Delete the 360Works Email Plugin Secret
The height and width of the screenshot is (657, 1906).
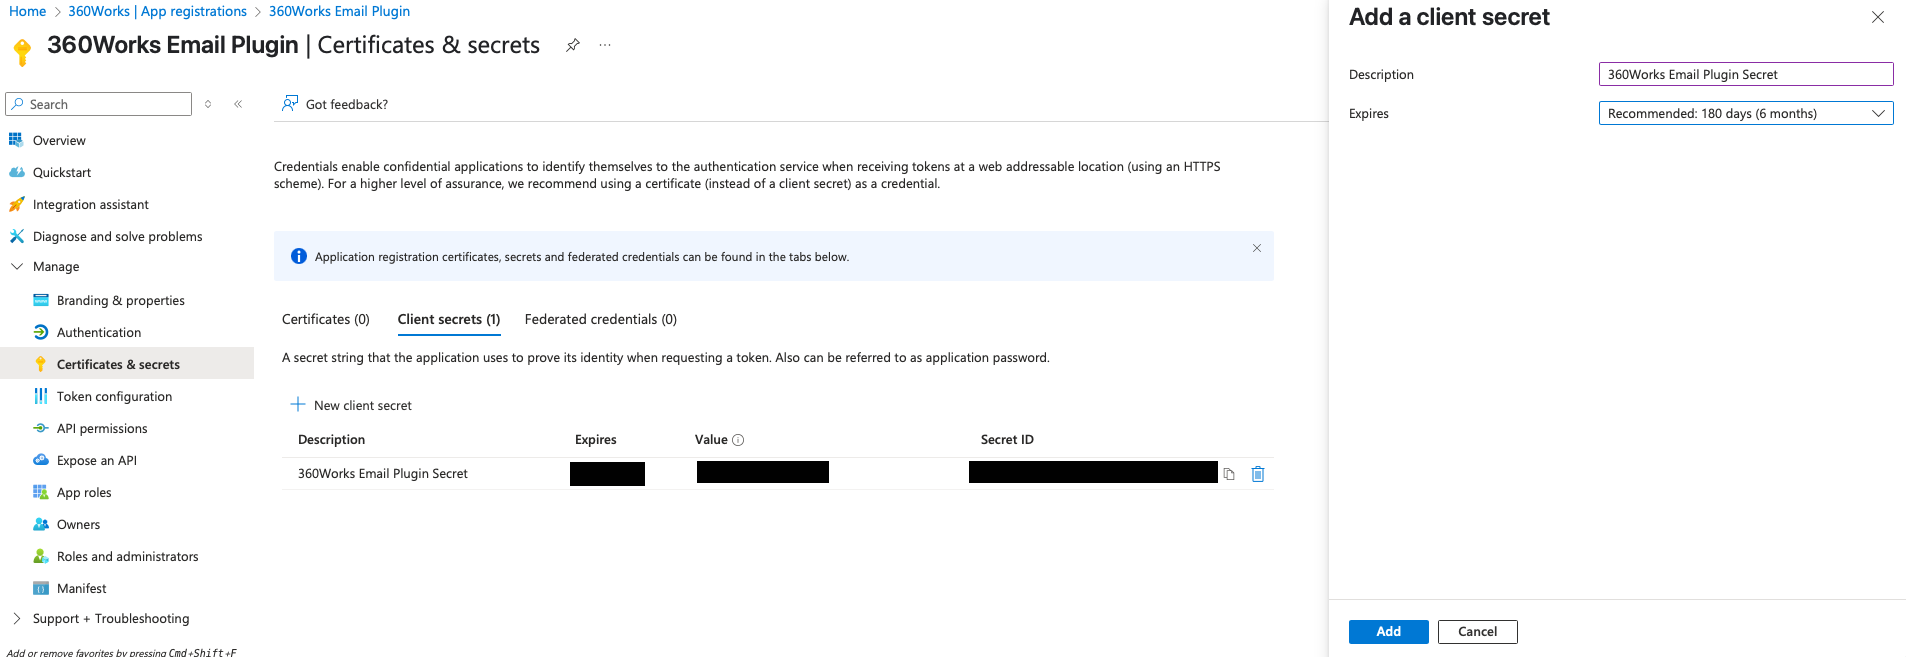click(x=1258, y=474)
